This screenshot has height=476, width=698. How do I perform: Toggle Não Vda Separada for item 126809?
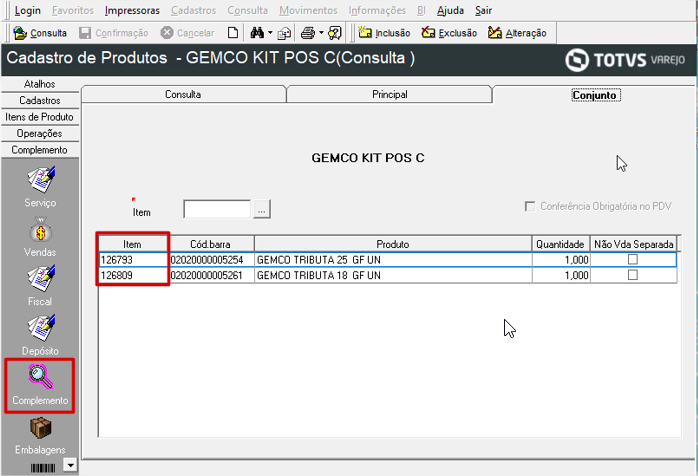pyautogui.click(x=633, y=275)
